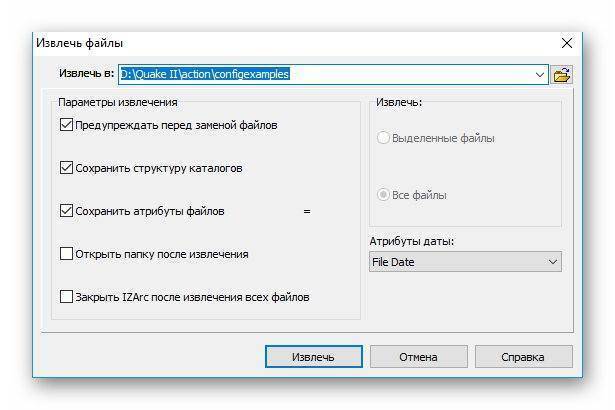Screen dimensions: 615x410
Task: Uncheck Предупреждать перед заменой файлов
Action: (66, 125)
